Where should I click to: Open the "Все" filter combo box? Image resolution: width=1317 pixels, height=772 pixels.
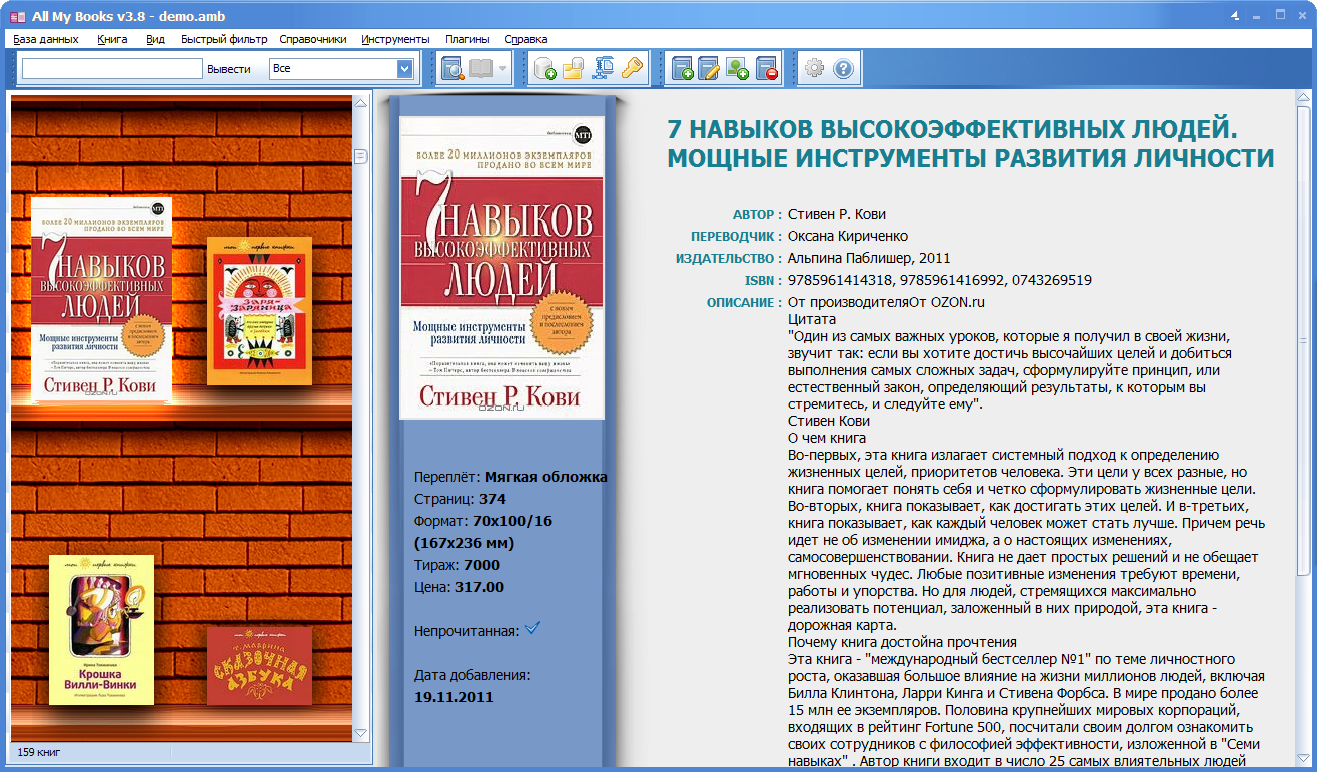click(341, 69)
